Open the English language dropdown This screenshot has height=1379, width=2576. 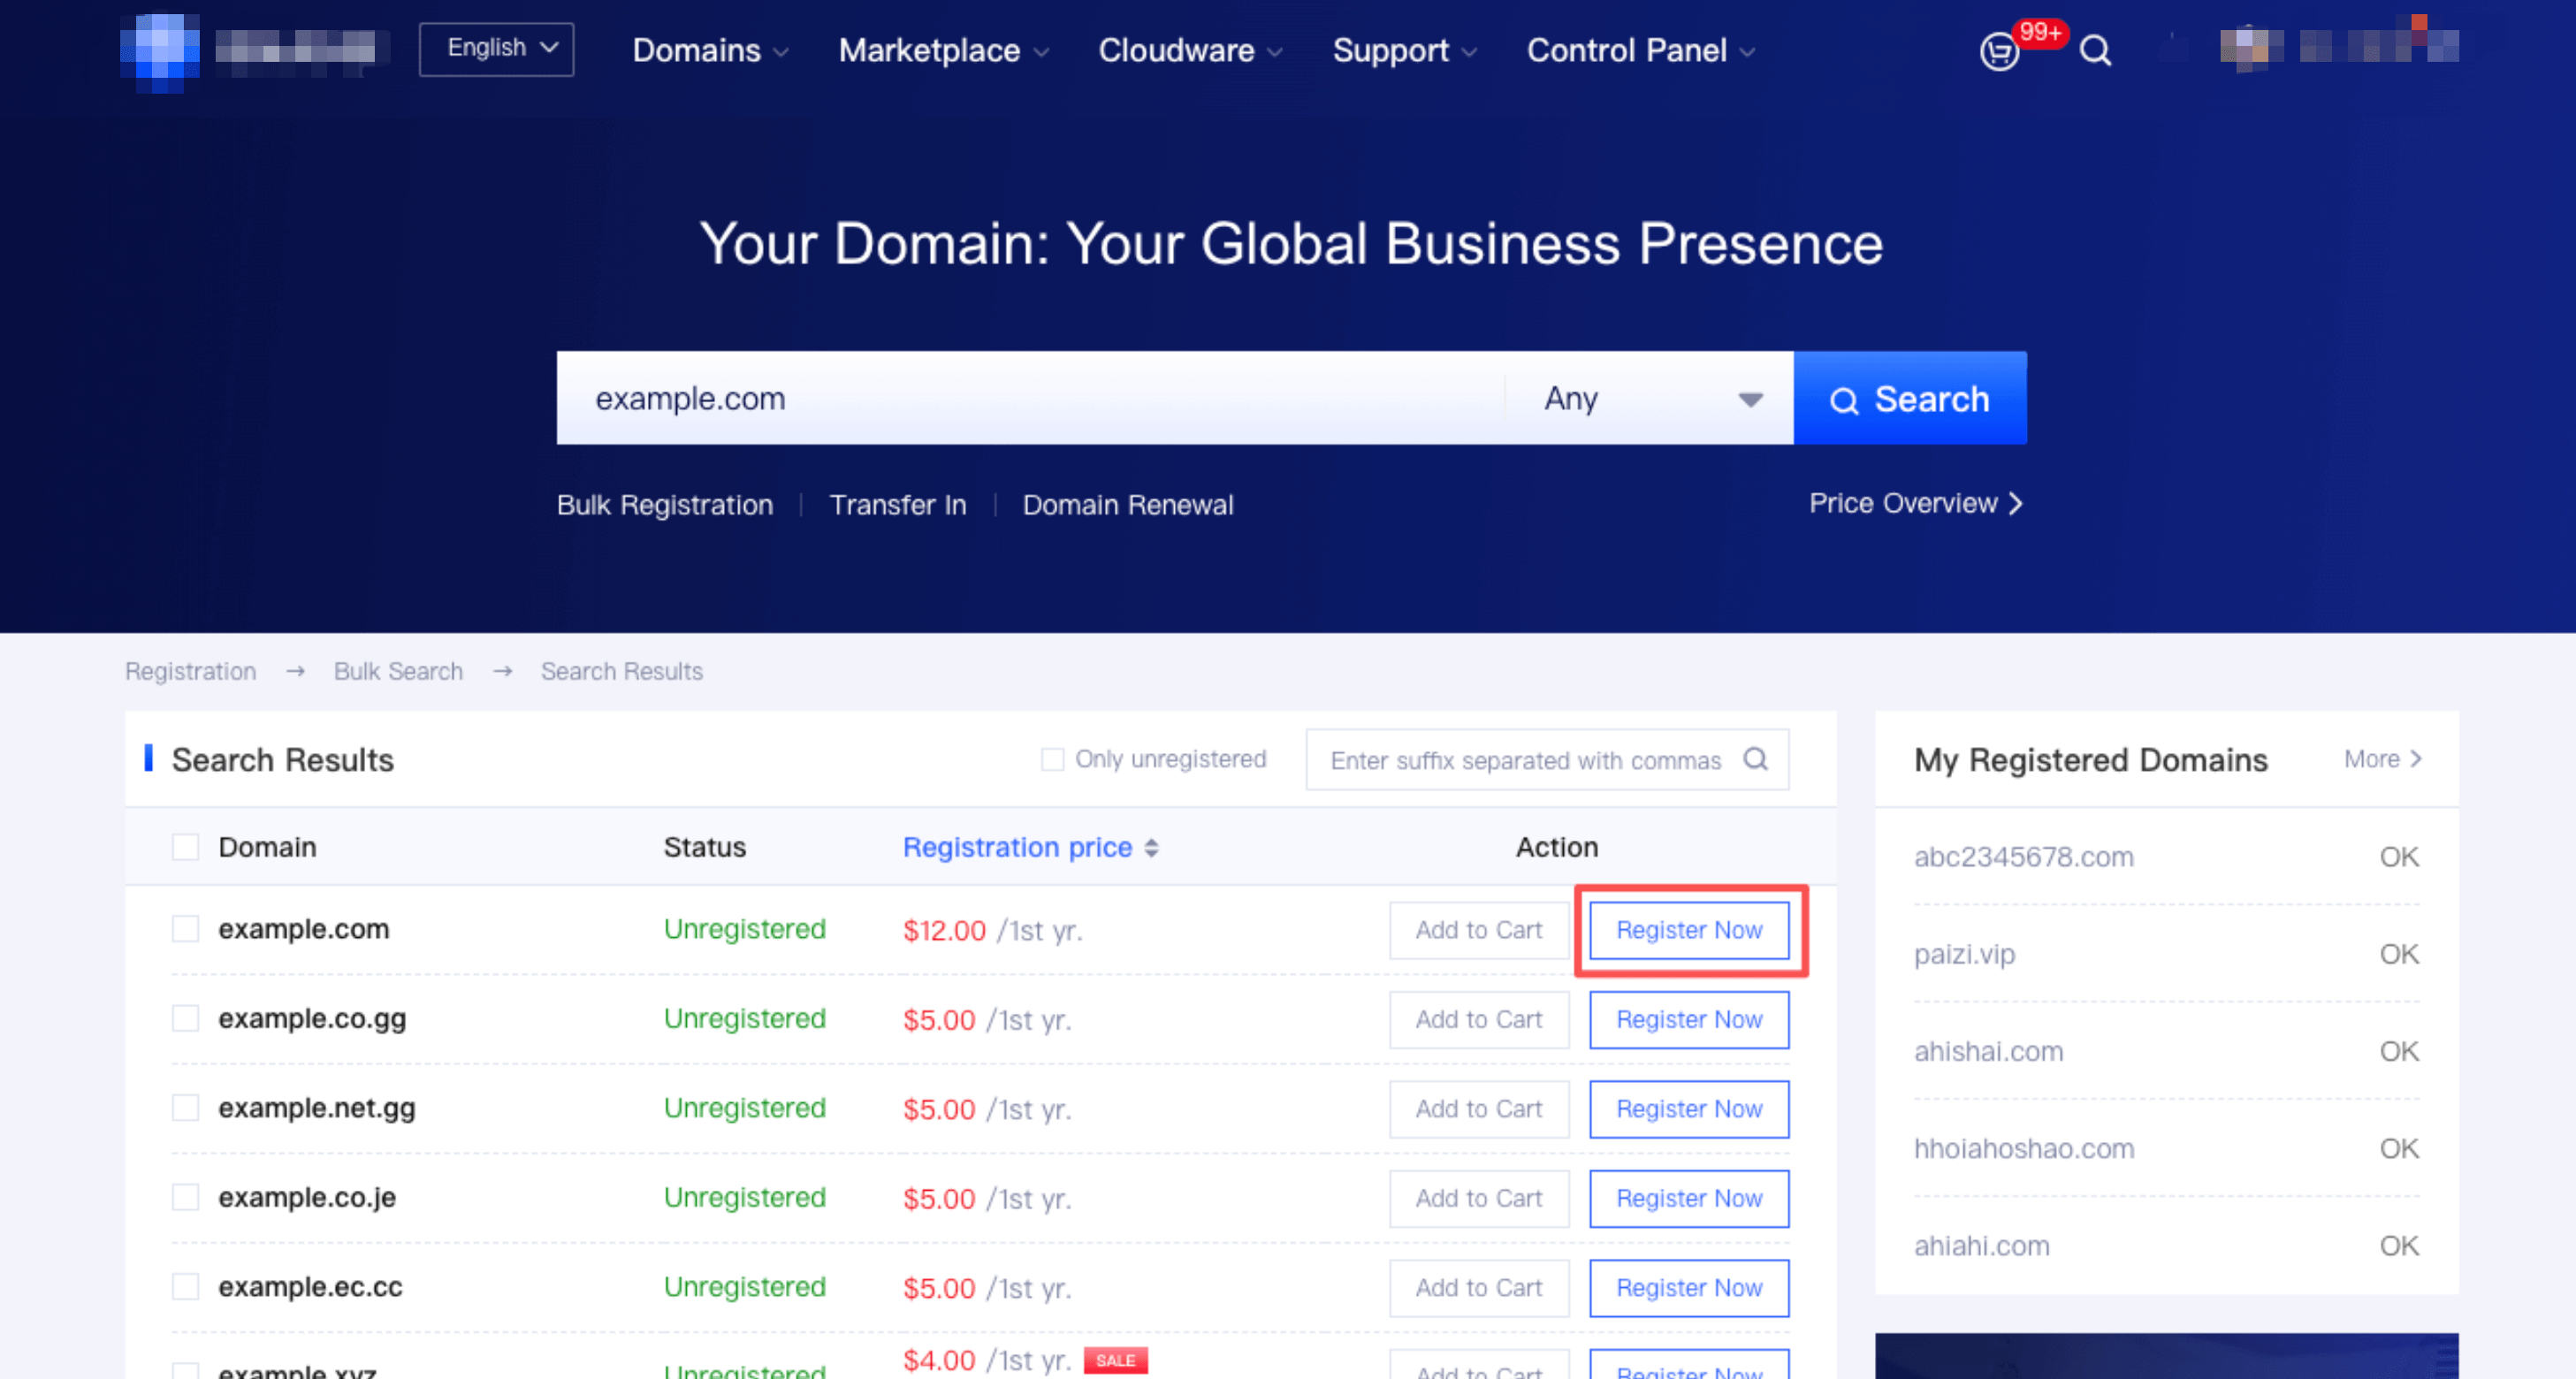496,48
